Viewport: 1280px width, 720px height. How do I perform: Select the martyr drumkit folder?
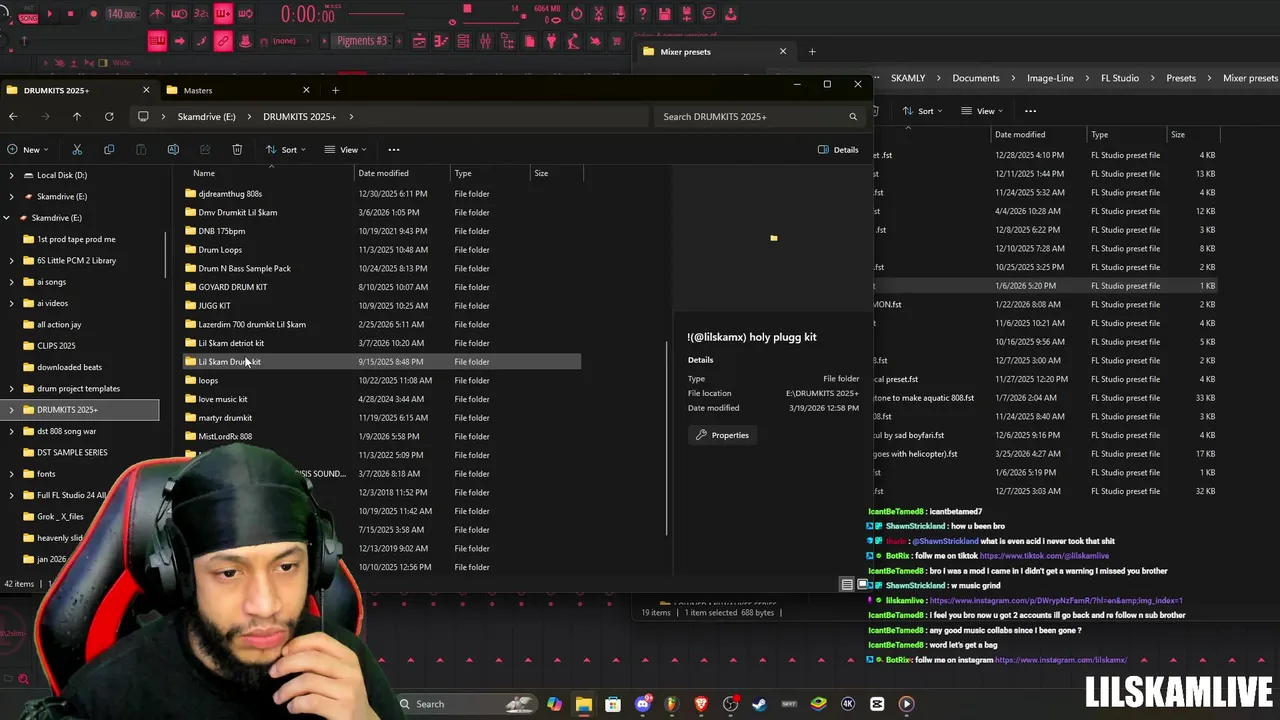coord(225,418)
